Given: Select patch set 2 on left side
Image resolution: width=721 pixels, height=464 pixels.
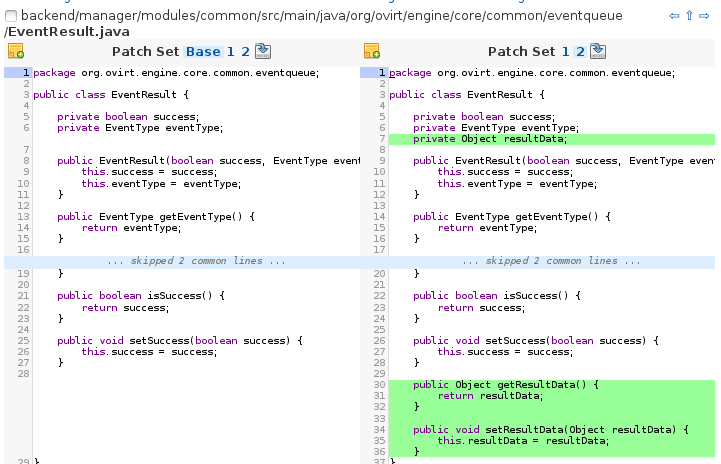Looking at the screenshot, I should pyautogui.click(x=245, y=52).
